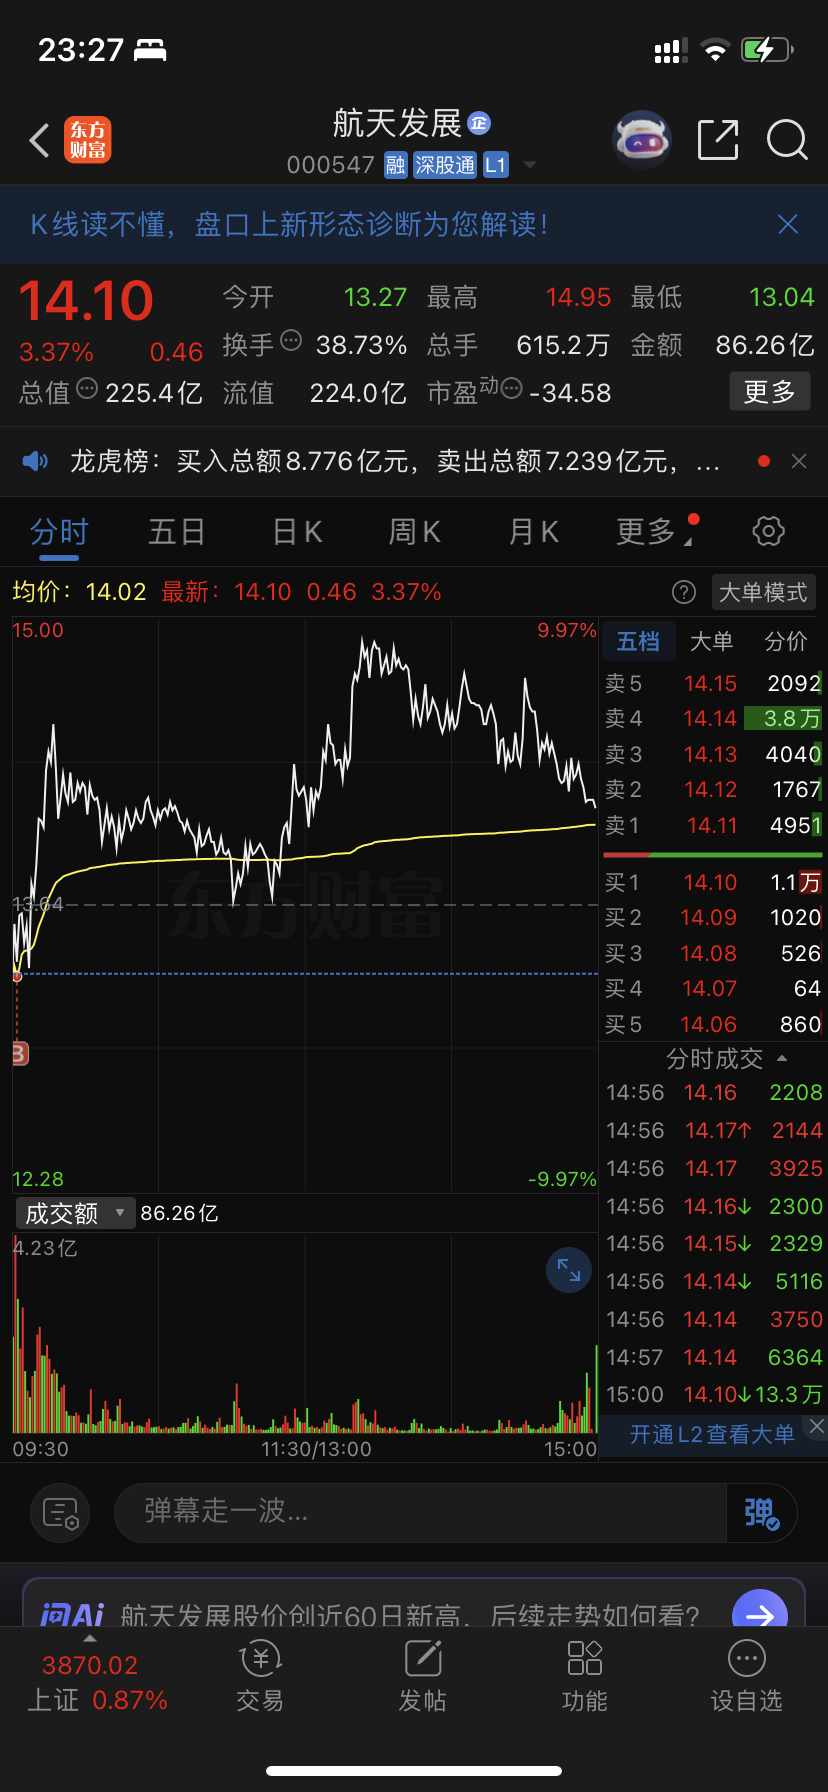Screen dimensions: 828x1792
Task: Tap 设自选 watchlist icon
Action: [746, 1677]
